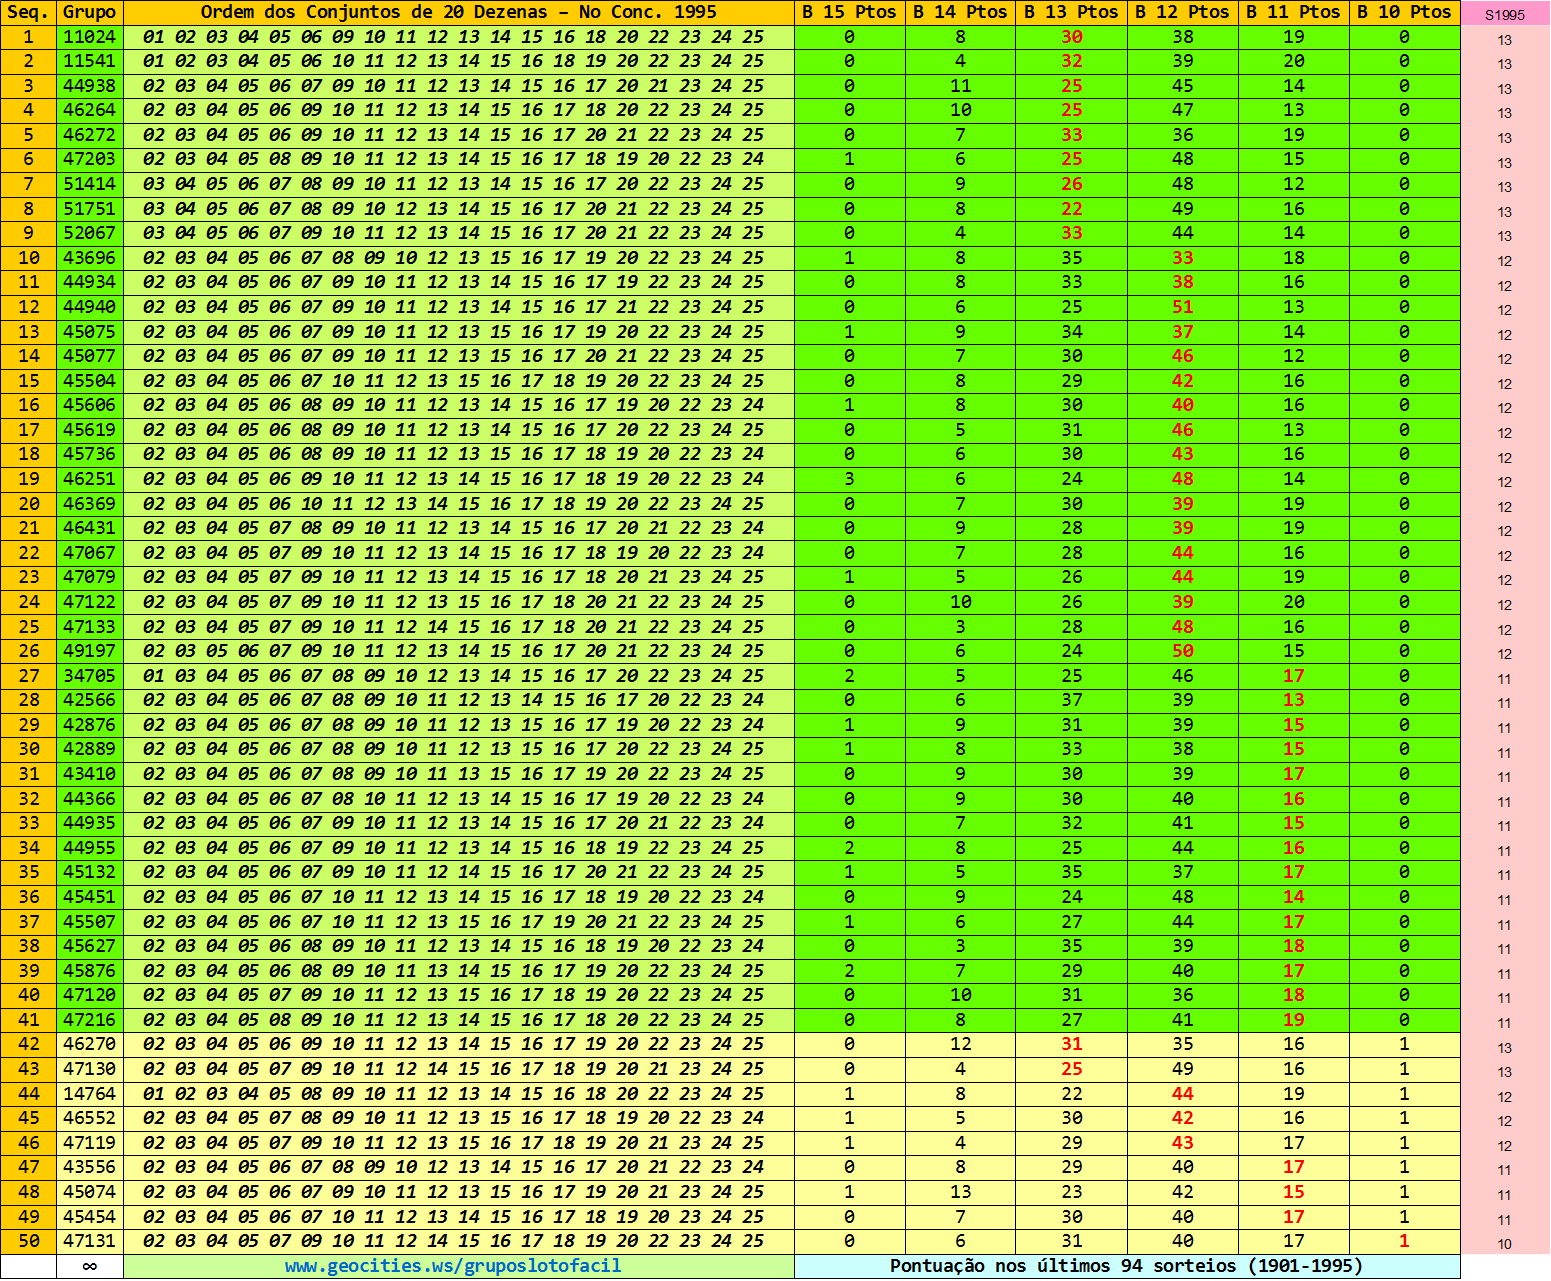Click the B 12 Ptos column header
Image resolution: width=1551 pixels, height=1281 pixels.
(x=1183, y=13)
